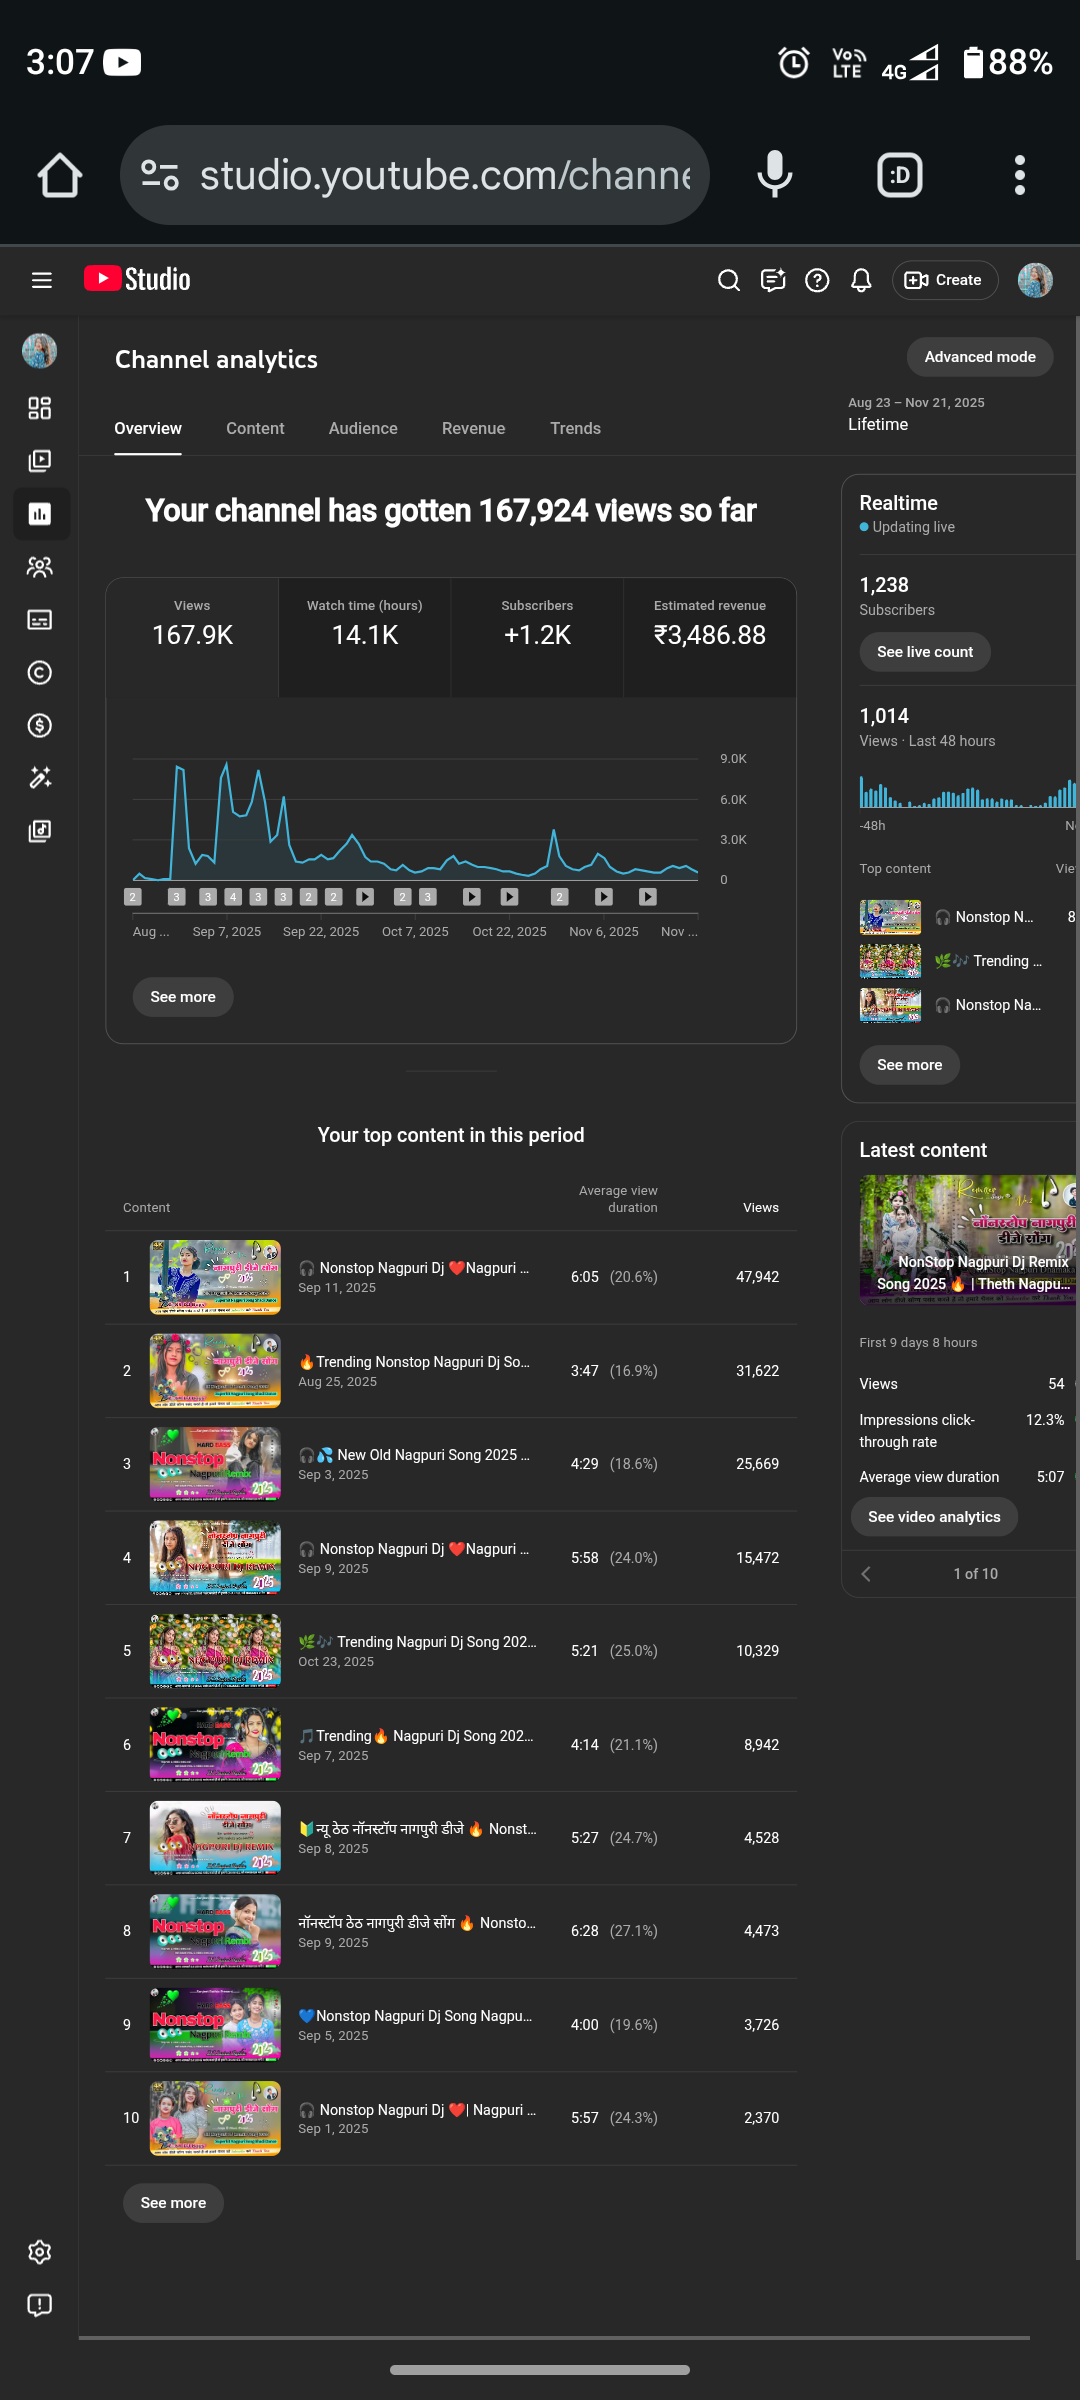Switch to the Revenue tab
Screen dimensions: 1080x2400
pos(473,428)
